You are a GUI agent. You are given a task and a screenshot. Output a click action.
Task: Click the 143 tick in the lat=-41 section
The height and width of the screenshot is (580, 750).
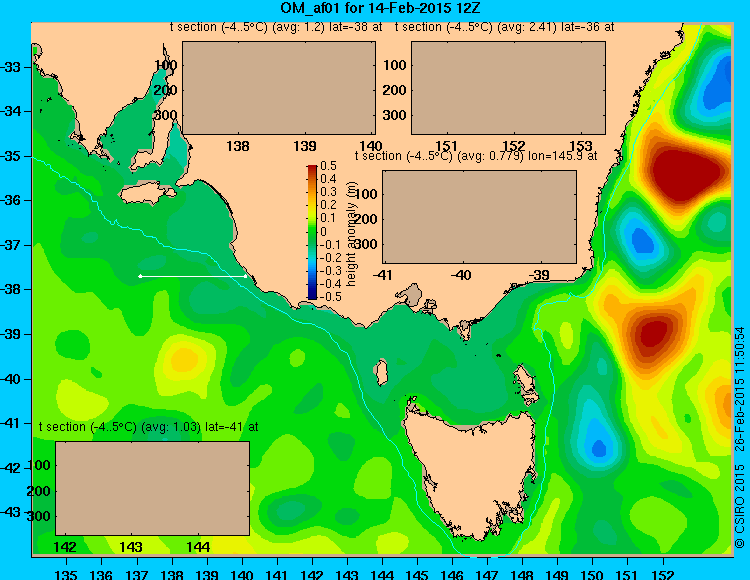coord(131,547)
